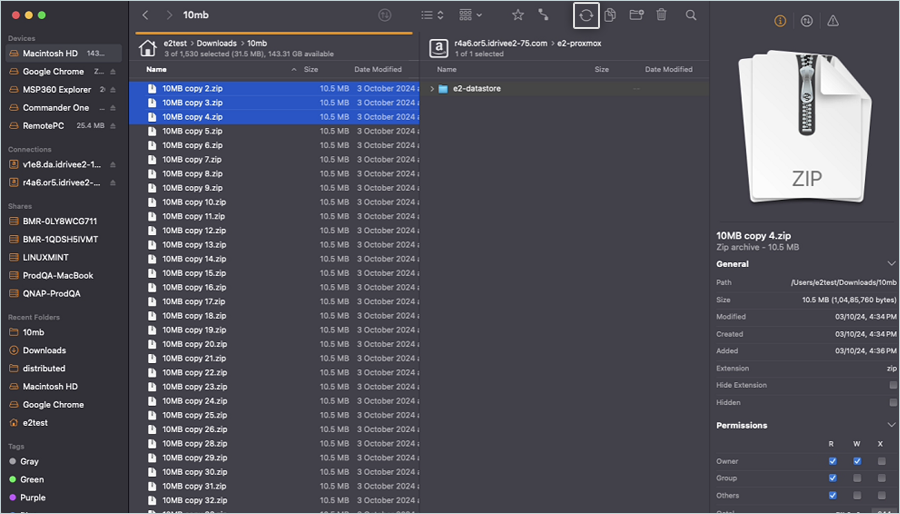Collapse the General section
Image resolution: width=900 pixels, height=514 pixels.
point(892,264)
